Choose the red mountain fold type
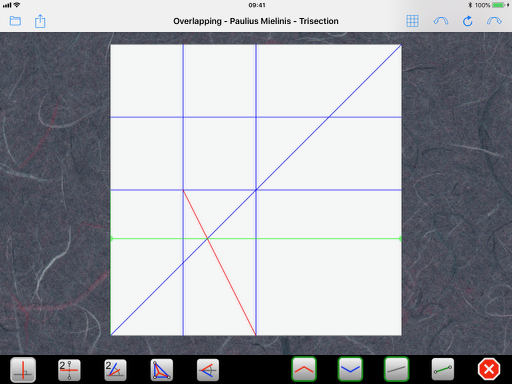Screen dimensions: 512x384 click(304, 369)
